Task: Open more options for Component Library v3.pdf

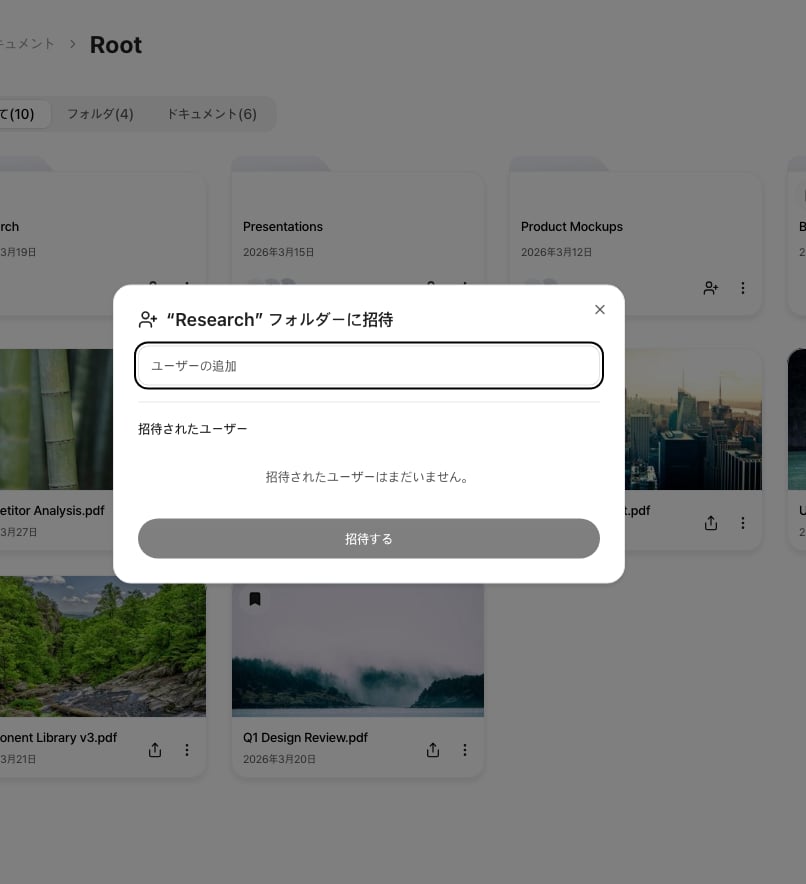Action: click(x=187, y=750)
